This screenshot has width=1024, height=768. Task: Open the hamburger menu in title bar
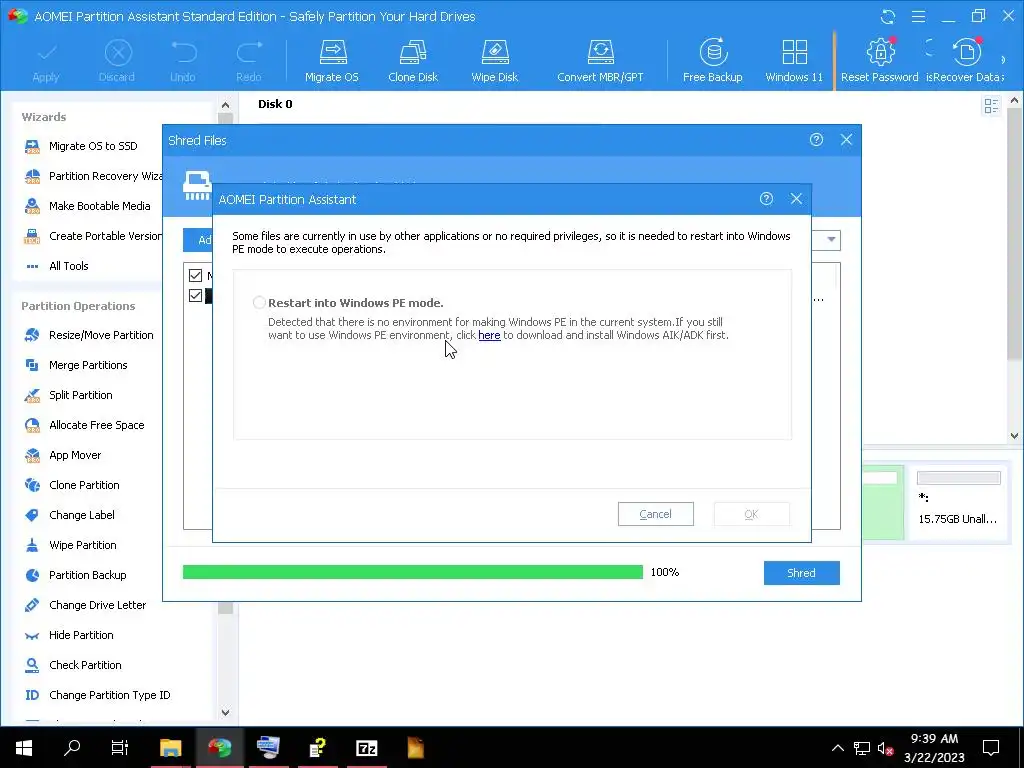918,17
